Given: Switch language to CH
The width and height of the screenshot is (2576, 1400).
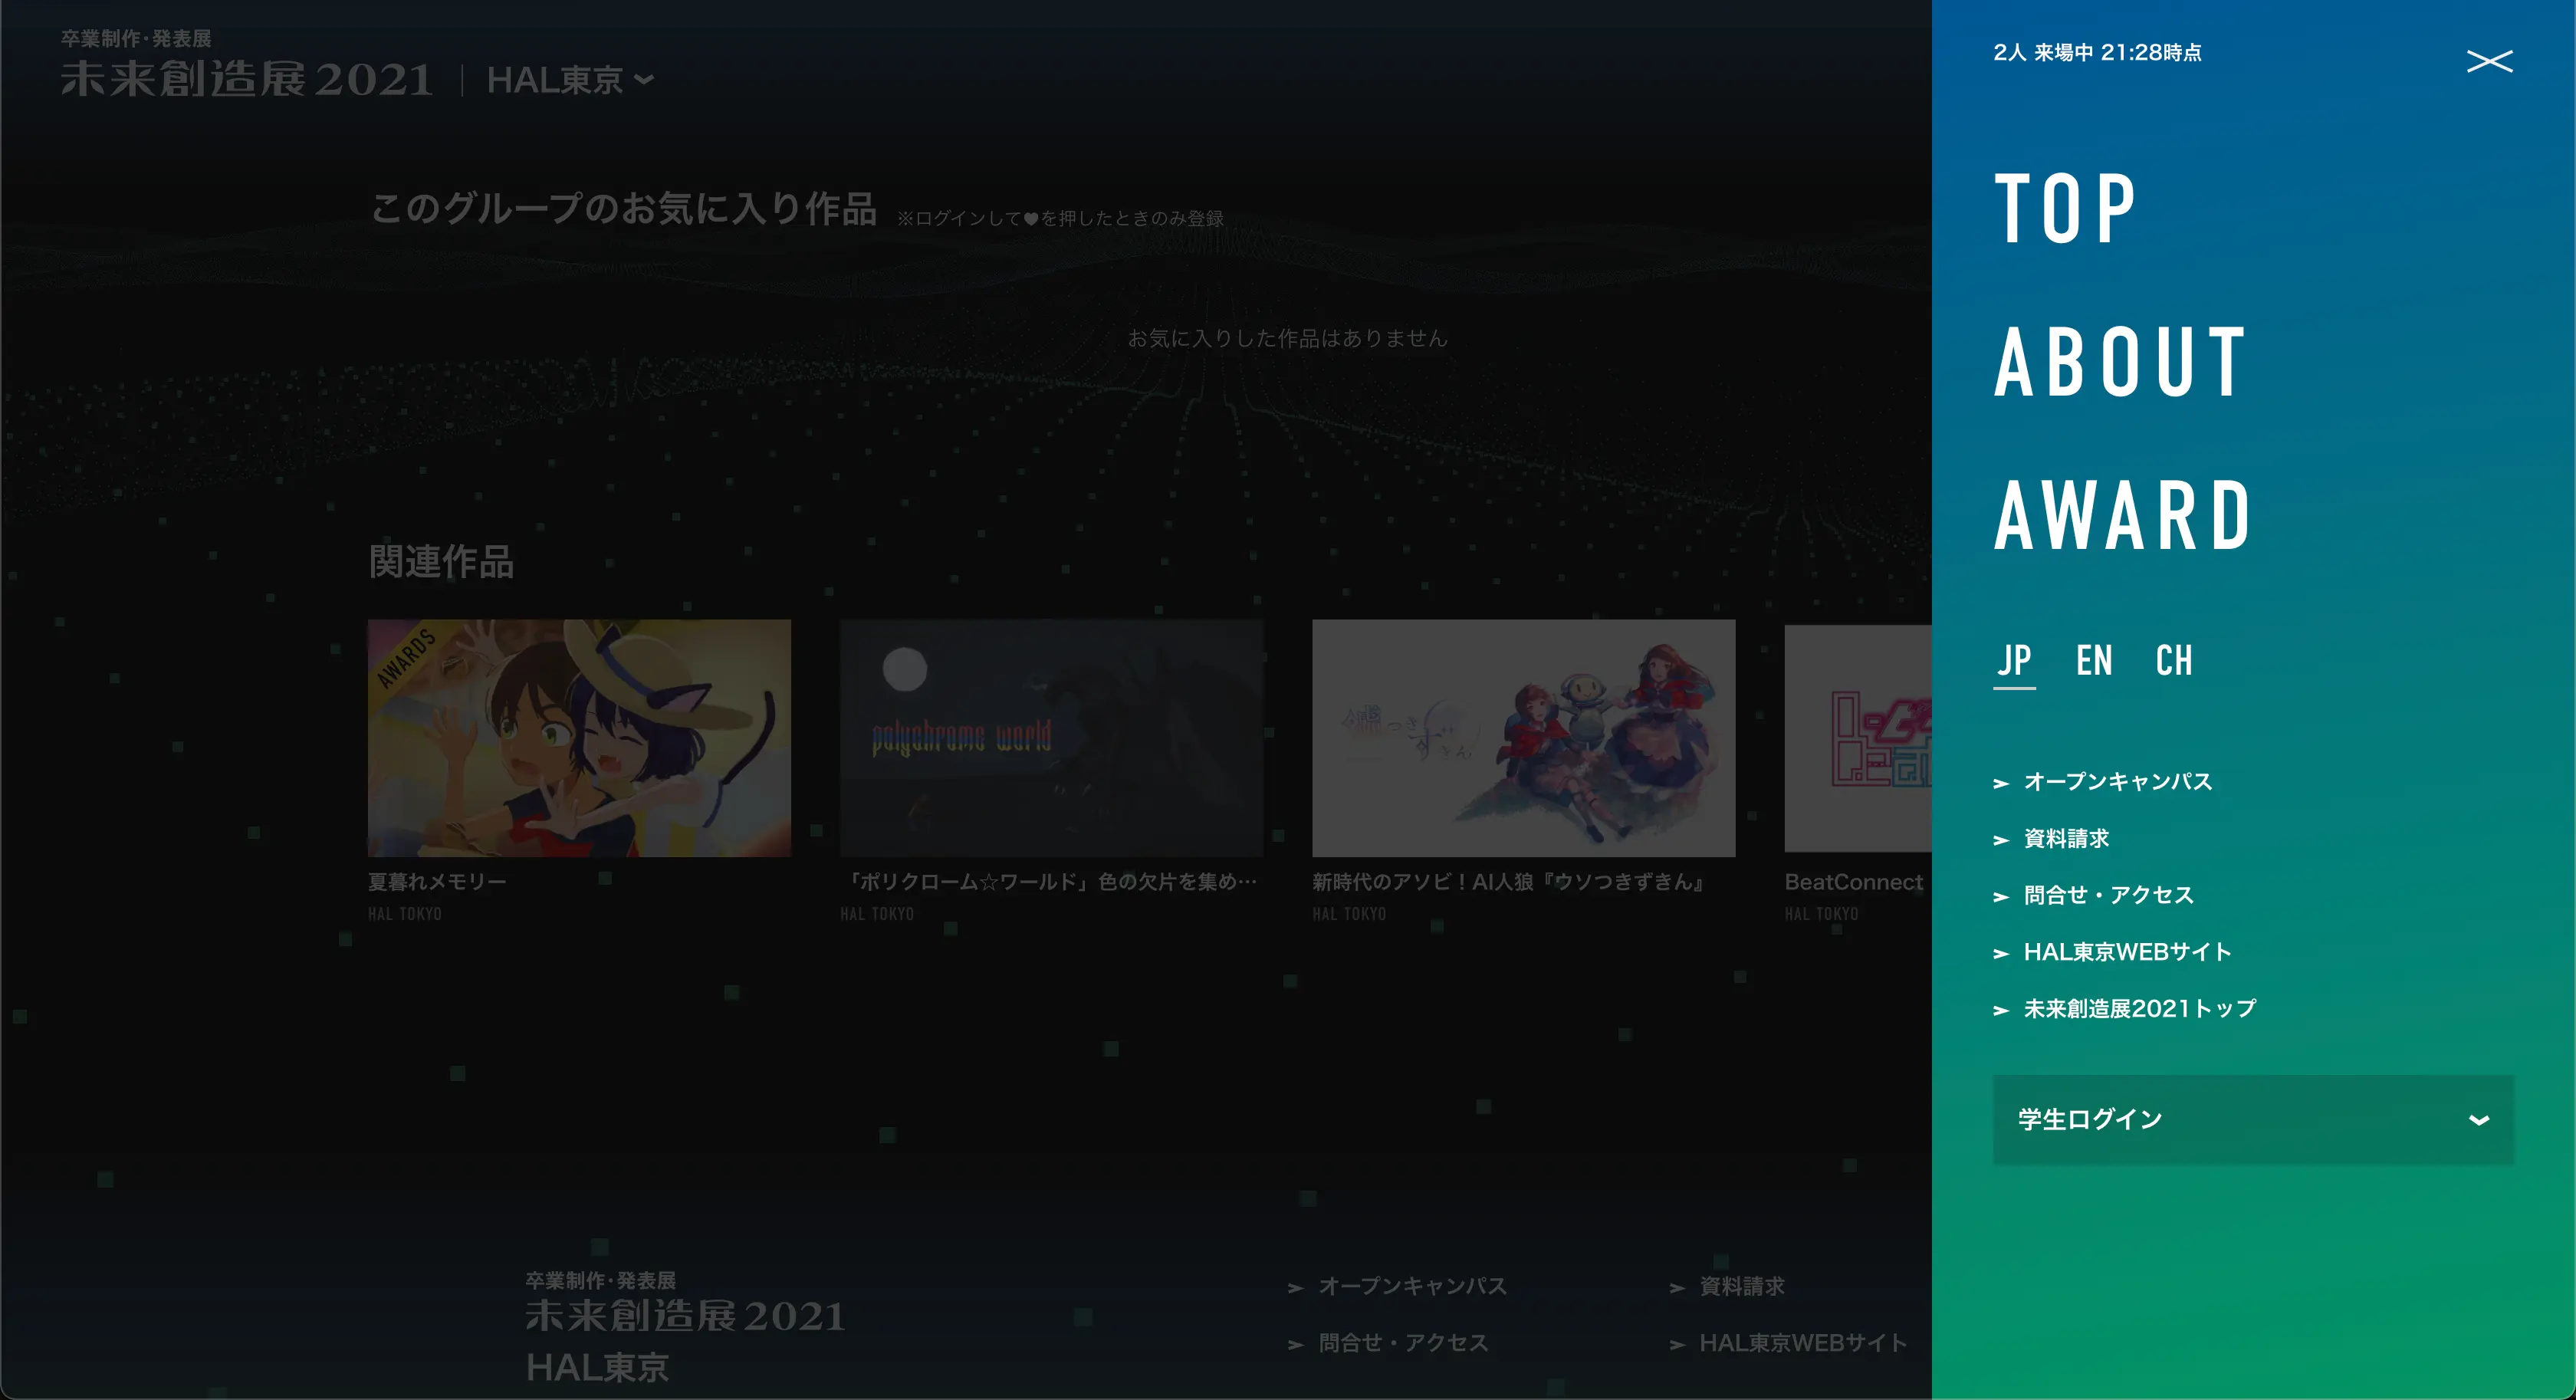Looking at the screenshot, I should coord(2173,661).
